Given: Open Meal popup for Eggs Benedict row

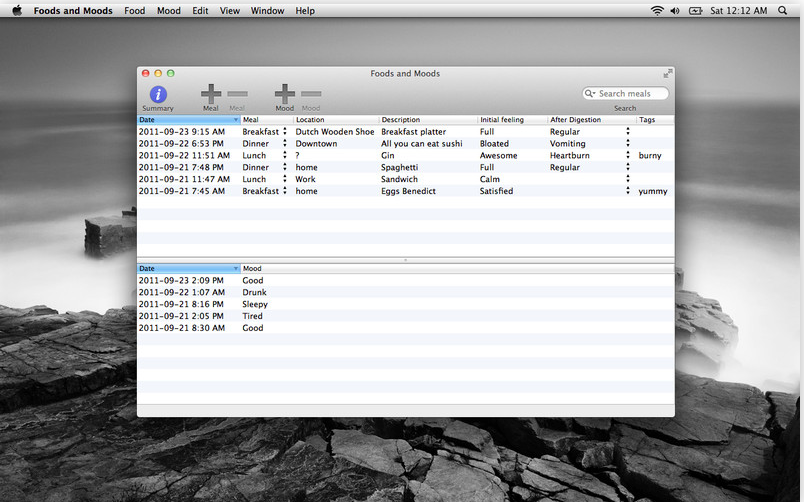Looking at the screenshot, I should [285, 190].
